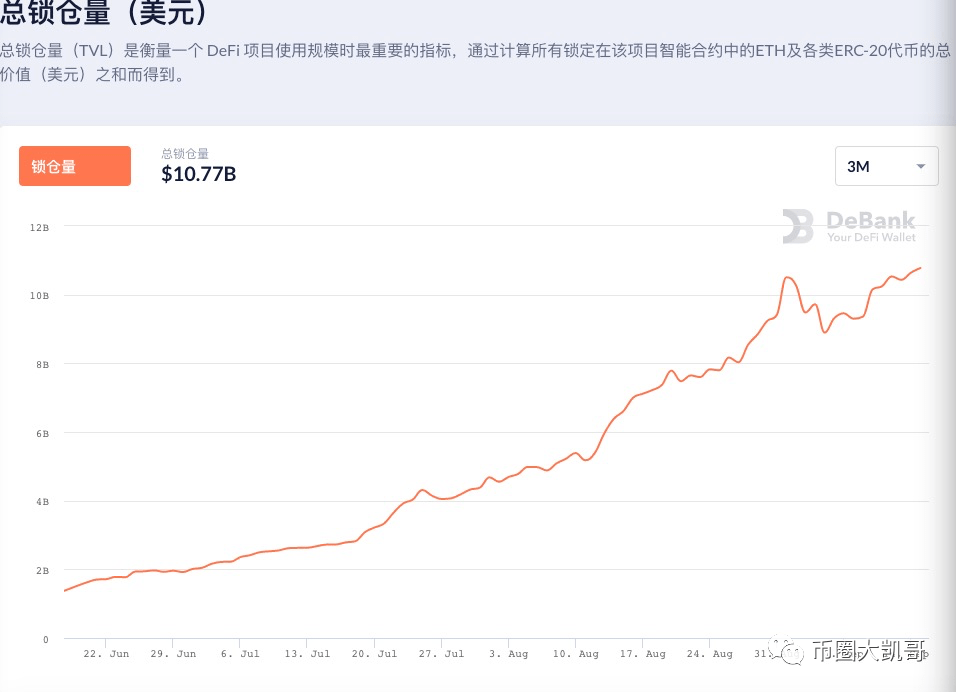Click the 3. Aug axis marker
This screenshot has height=692, width=956.
point(508,654)
